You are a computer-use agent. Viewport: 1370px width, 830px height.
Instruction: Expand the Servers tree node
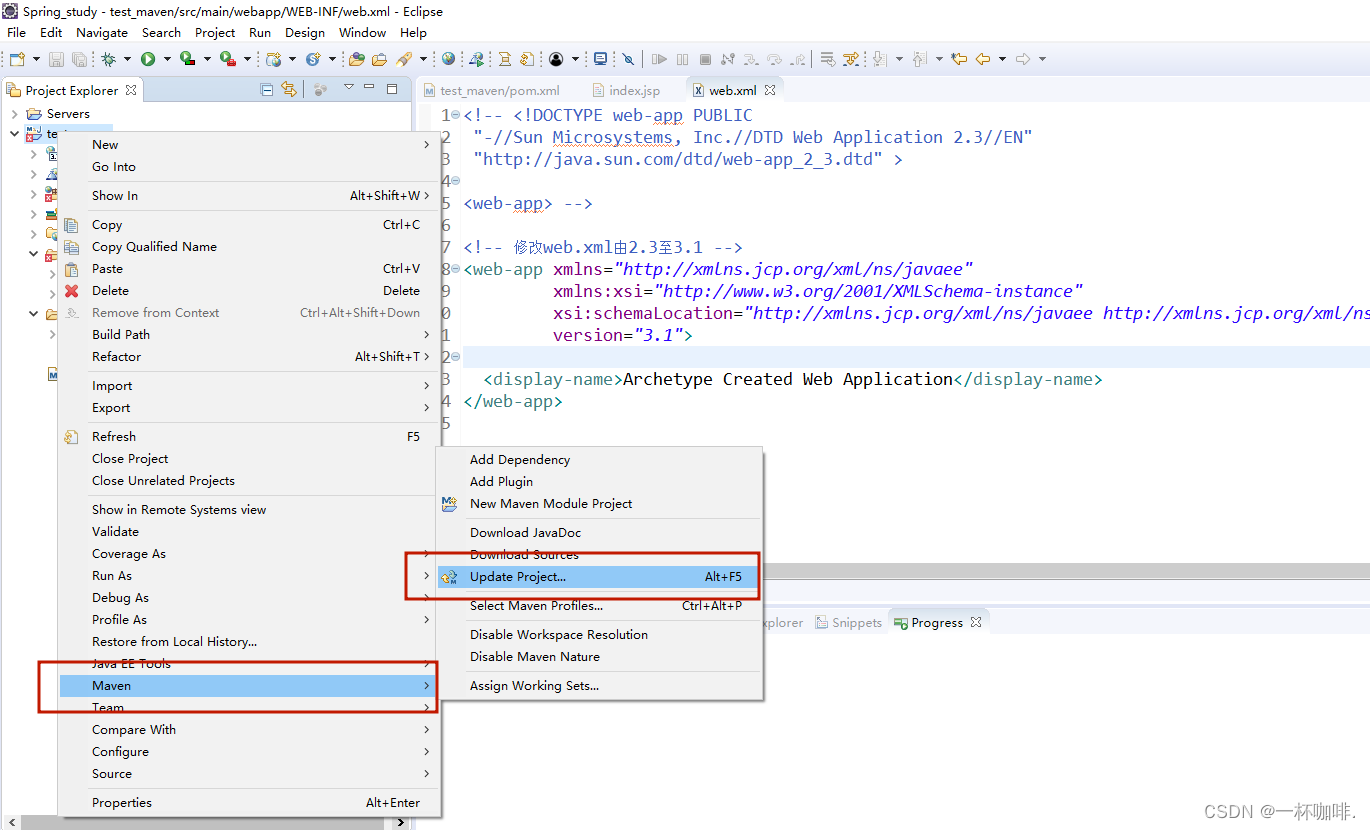click(x=15, y=114)
